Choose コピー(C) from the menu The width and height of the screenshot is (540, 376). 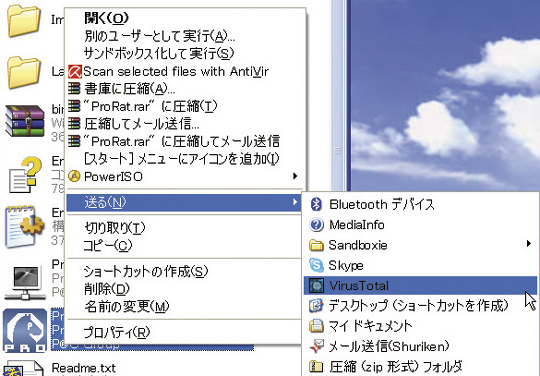click(x=185, y=245)
